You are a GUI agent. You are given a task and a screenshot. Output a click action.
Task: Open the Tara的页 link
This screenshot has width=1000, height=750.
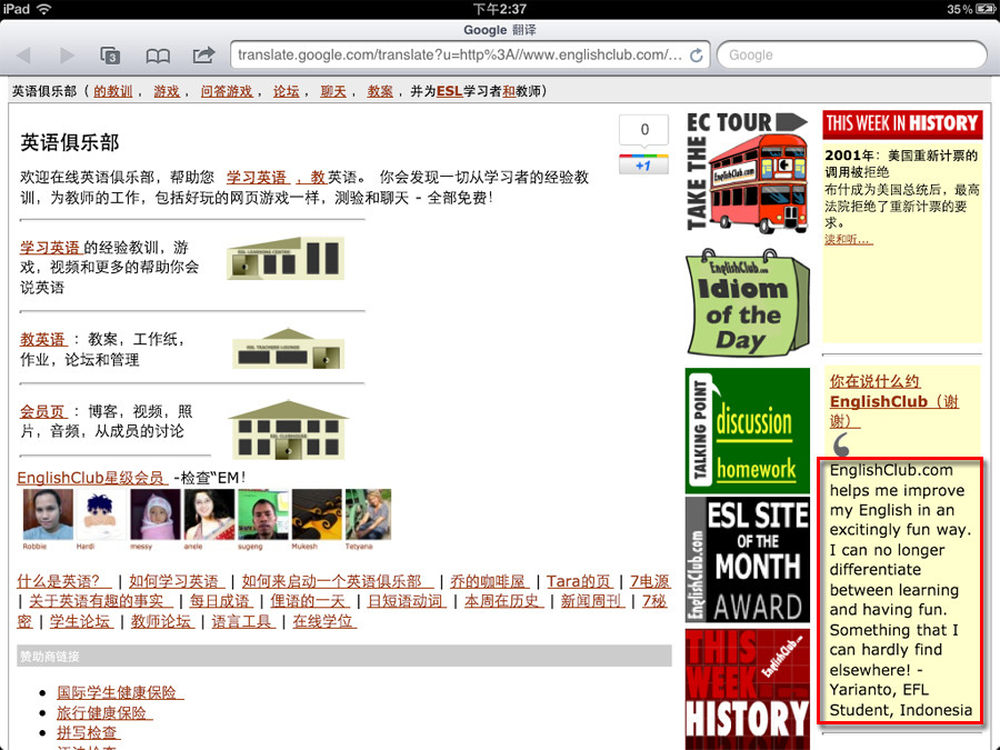[x=579, y=582]
